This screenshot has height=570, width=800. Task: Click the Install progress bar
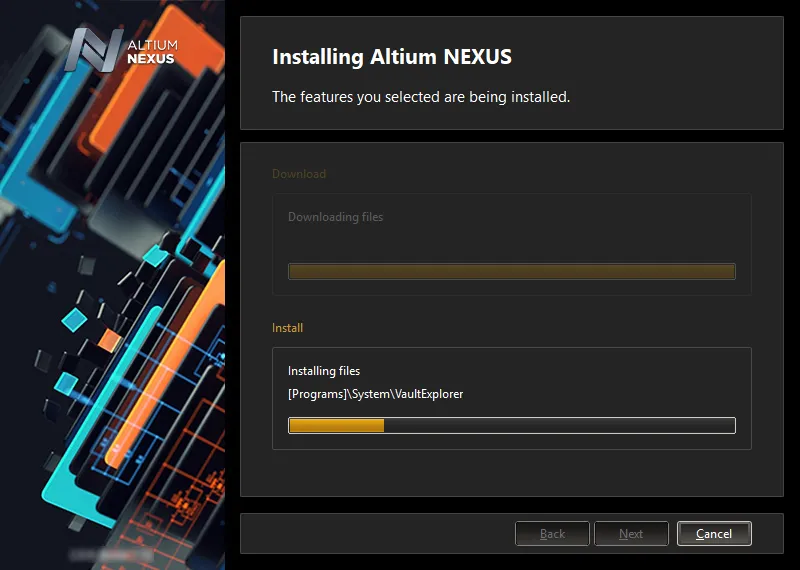pyautogui.click(x=512, y=425)
